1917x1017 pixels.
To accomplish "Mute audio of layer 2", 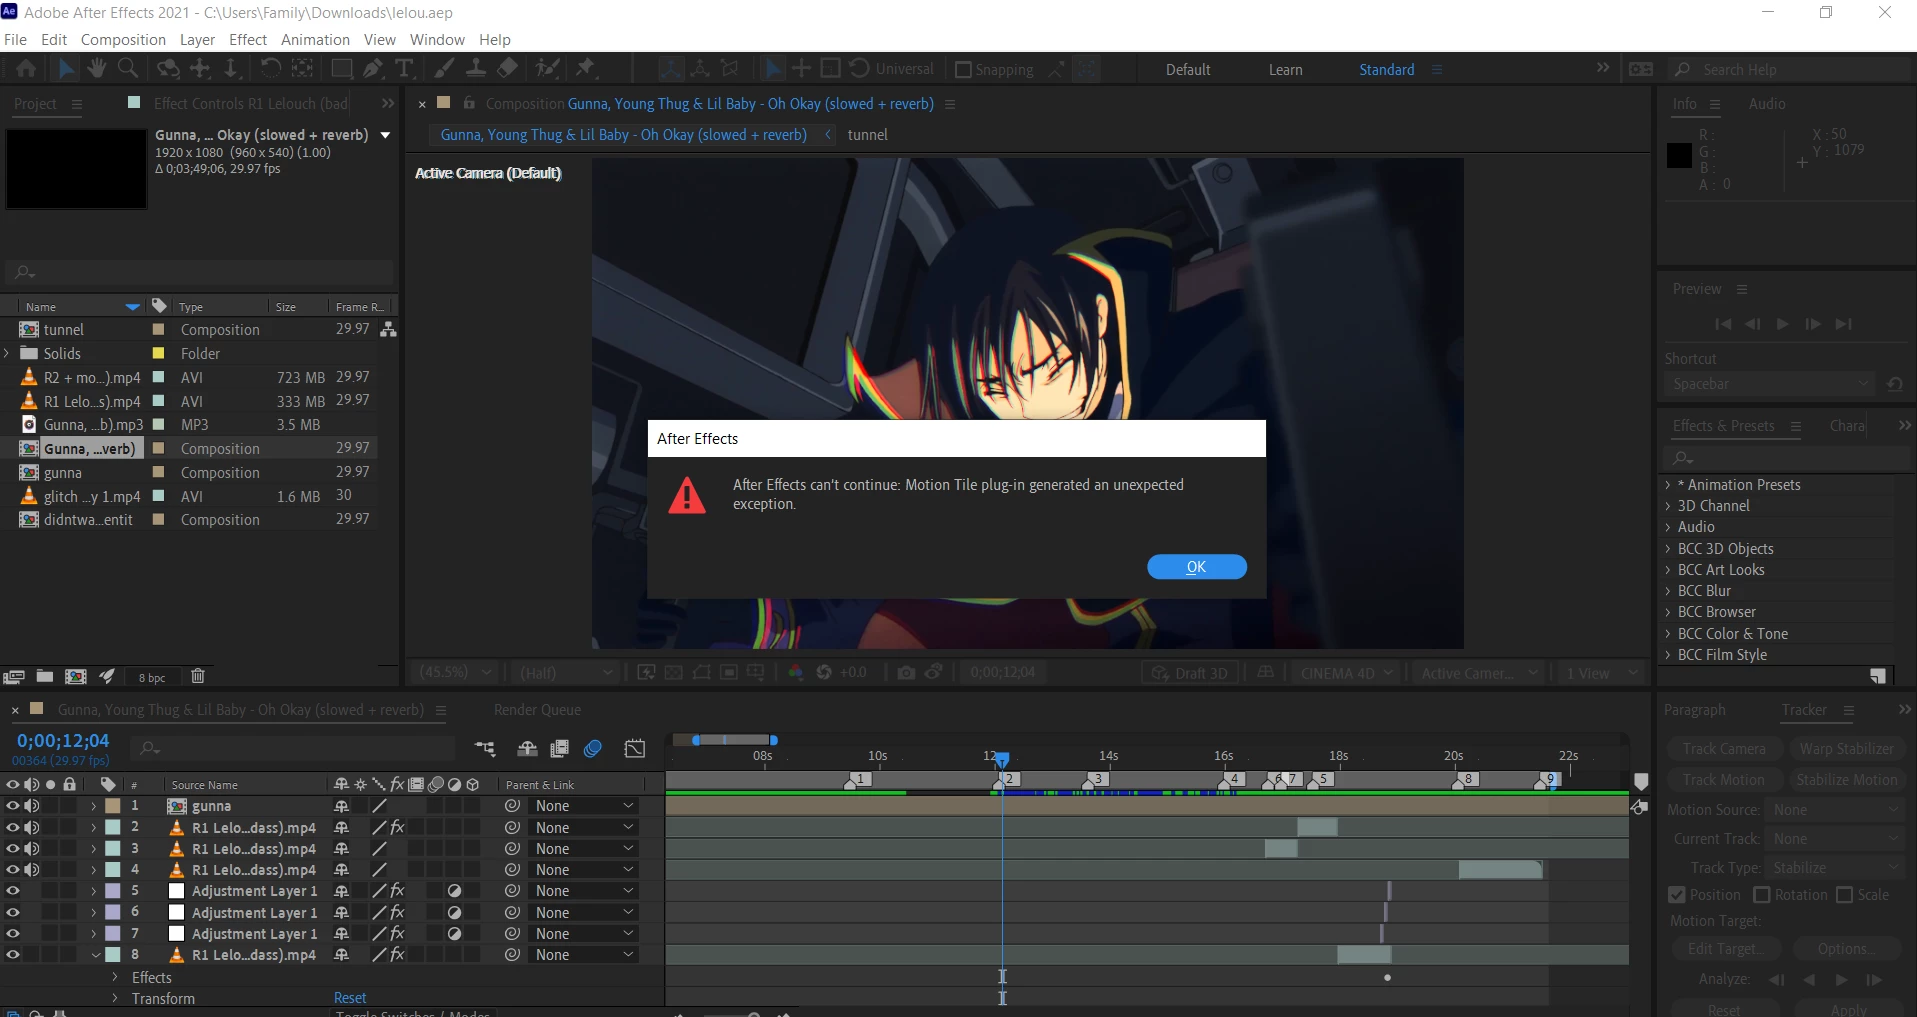I will click(32, 828).
